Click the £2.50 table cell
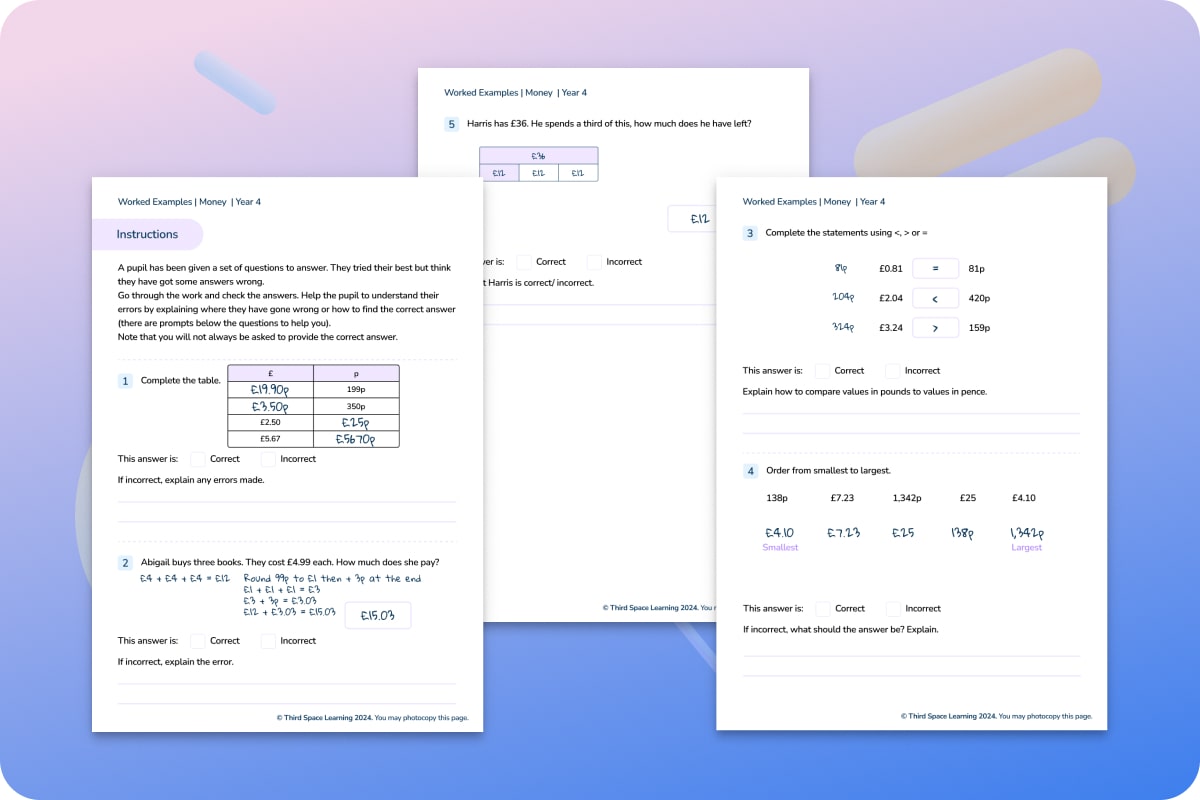 (x=271, y=423)
